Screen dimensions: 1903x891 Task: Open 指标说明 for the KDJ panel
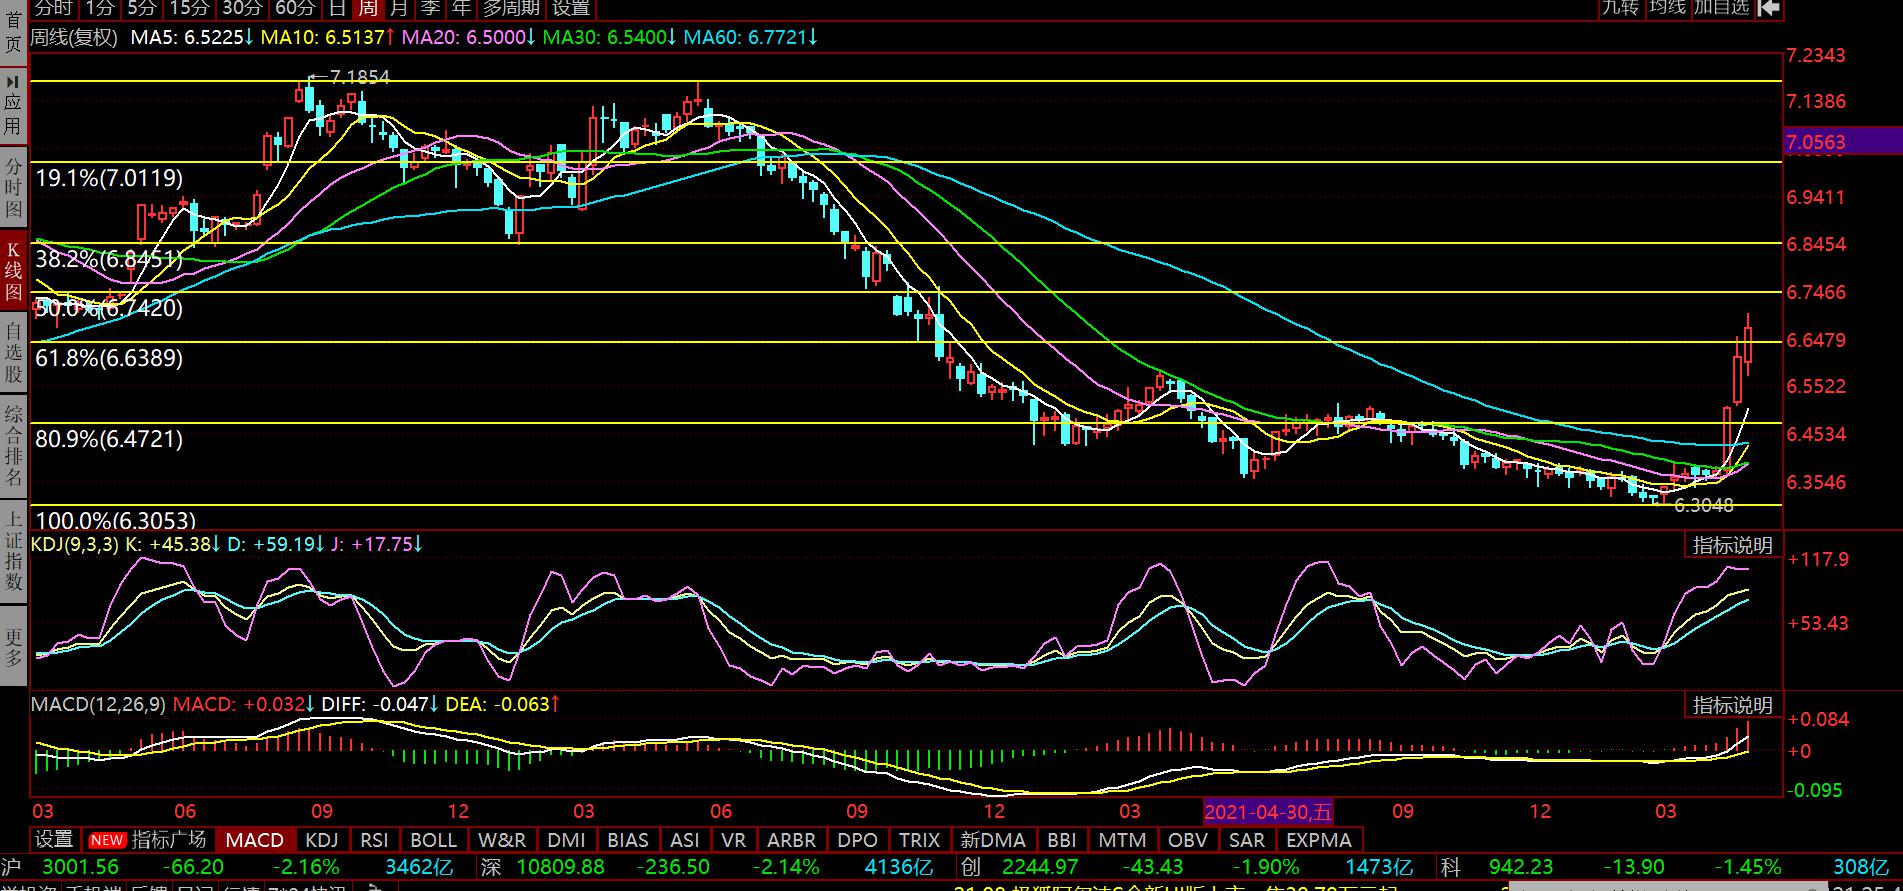click(1733, 545)
